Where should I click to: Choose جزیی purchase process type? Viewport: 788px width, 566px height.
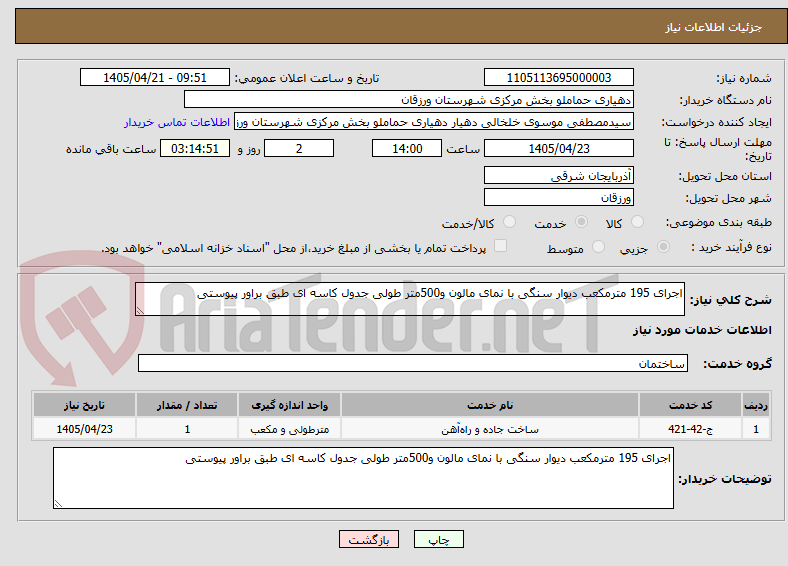(x=663, y=247)
